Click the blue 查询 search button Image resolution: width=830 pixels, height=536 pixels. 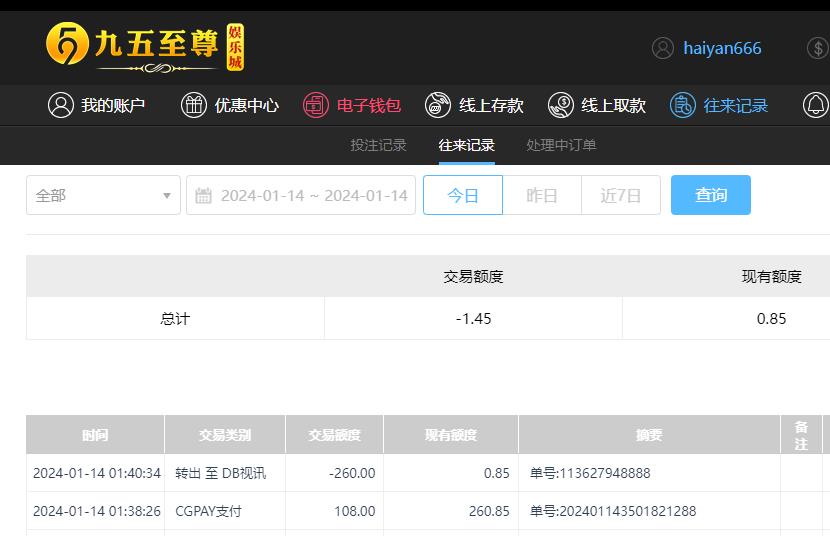point(711,195)
